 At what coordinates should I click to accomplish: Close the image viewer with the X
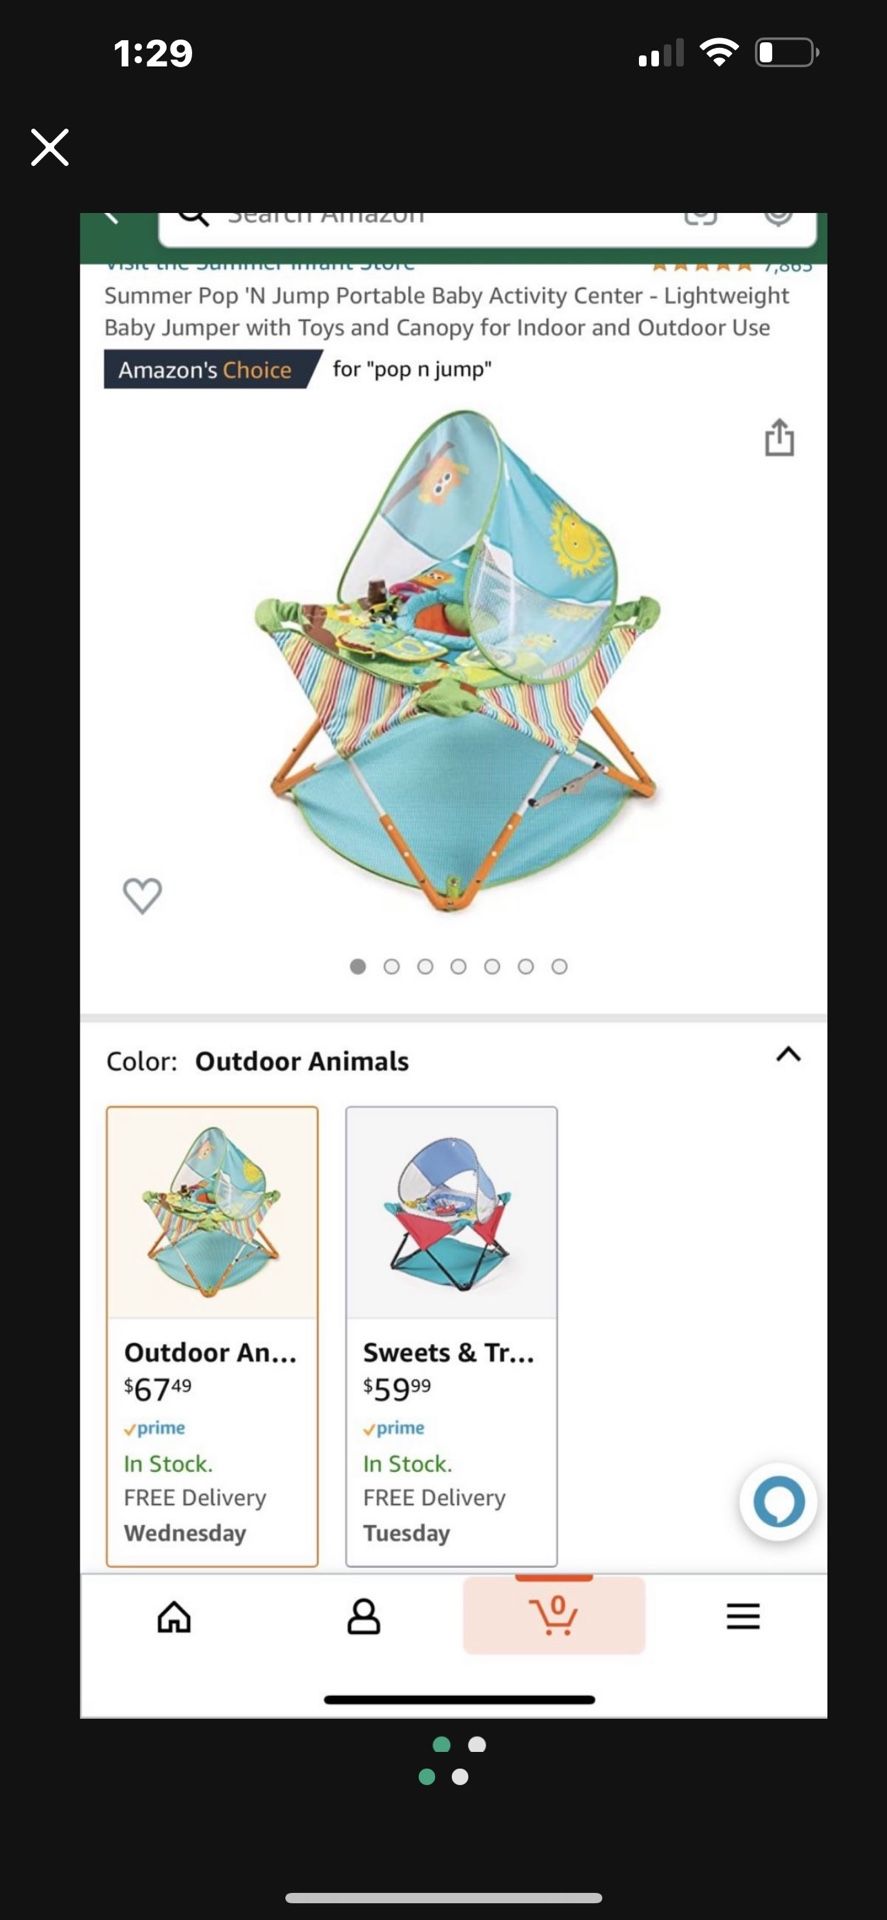coord(49,147)
